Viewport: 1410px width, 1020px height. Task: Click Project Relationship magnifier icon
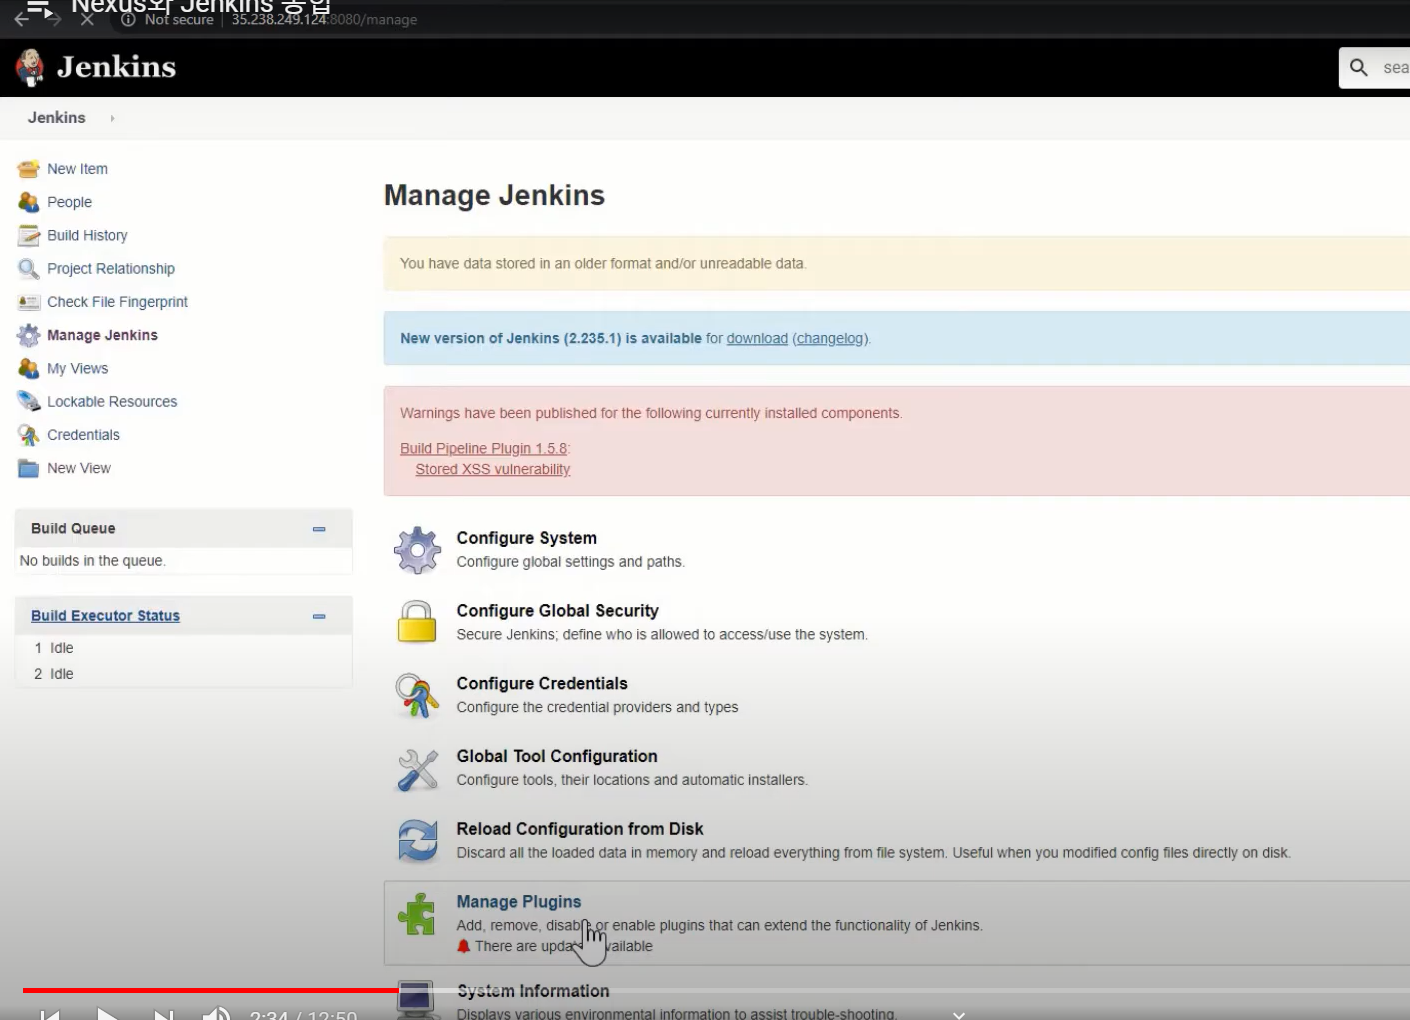click(x=29, y=268)
